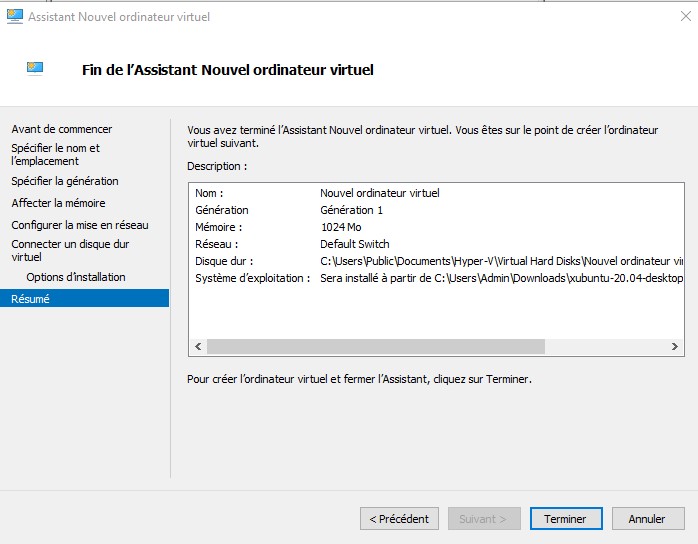Click the xubuntu-20.04 installation source path
Image resolution: width=698 pixels, height=544 pixels.
502,278
